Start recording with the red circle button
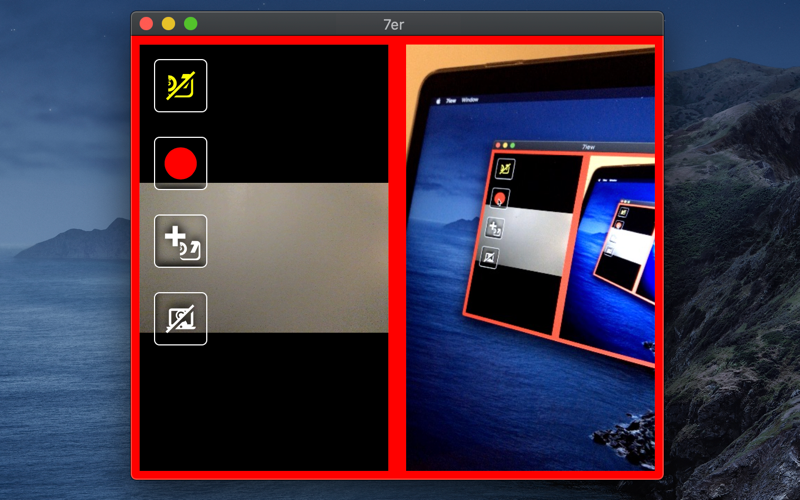Viewport: 800px width, 500px height. pos(181,163)
